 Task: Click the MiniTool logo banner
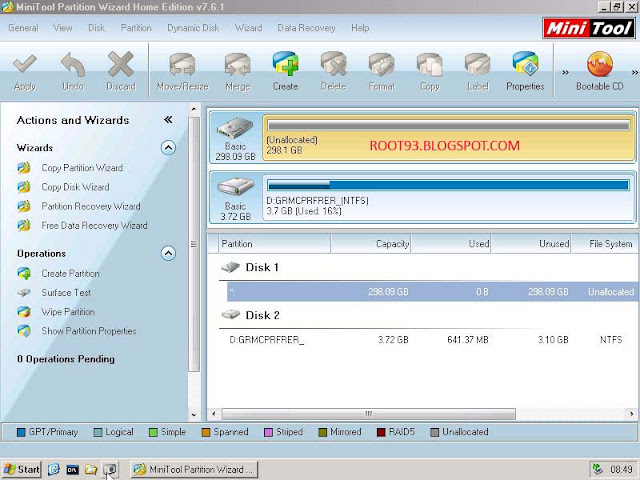click(589, 29)
